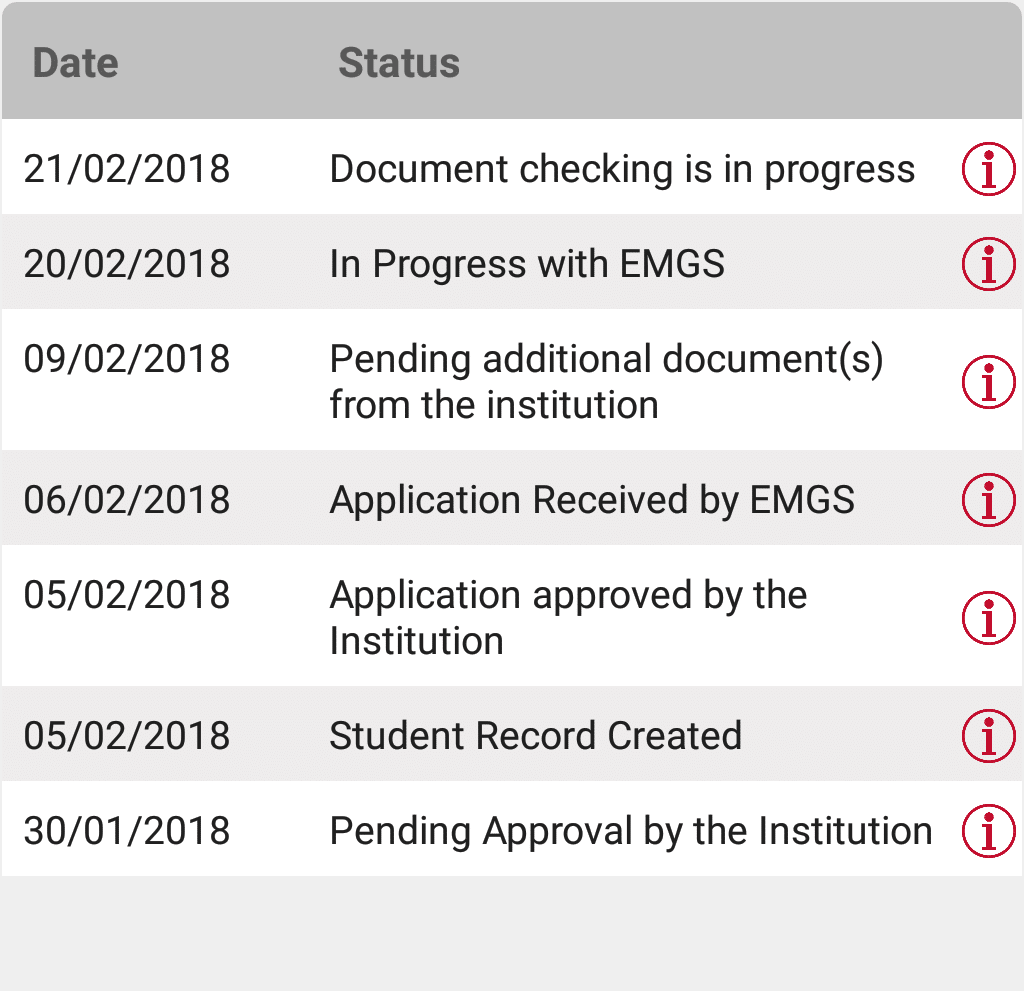Select the 30/01/2018 date entry

point(127,830)
